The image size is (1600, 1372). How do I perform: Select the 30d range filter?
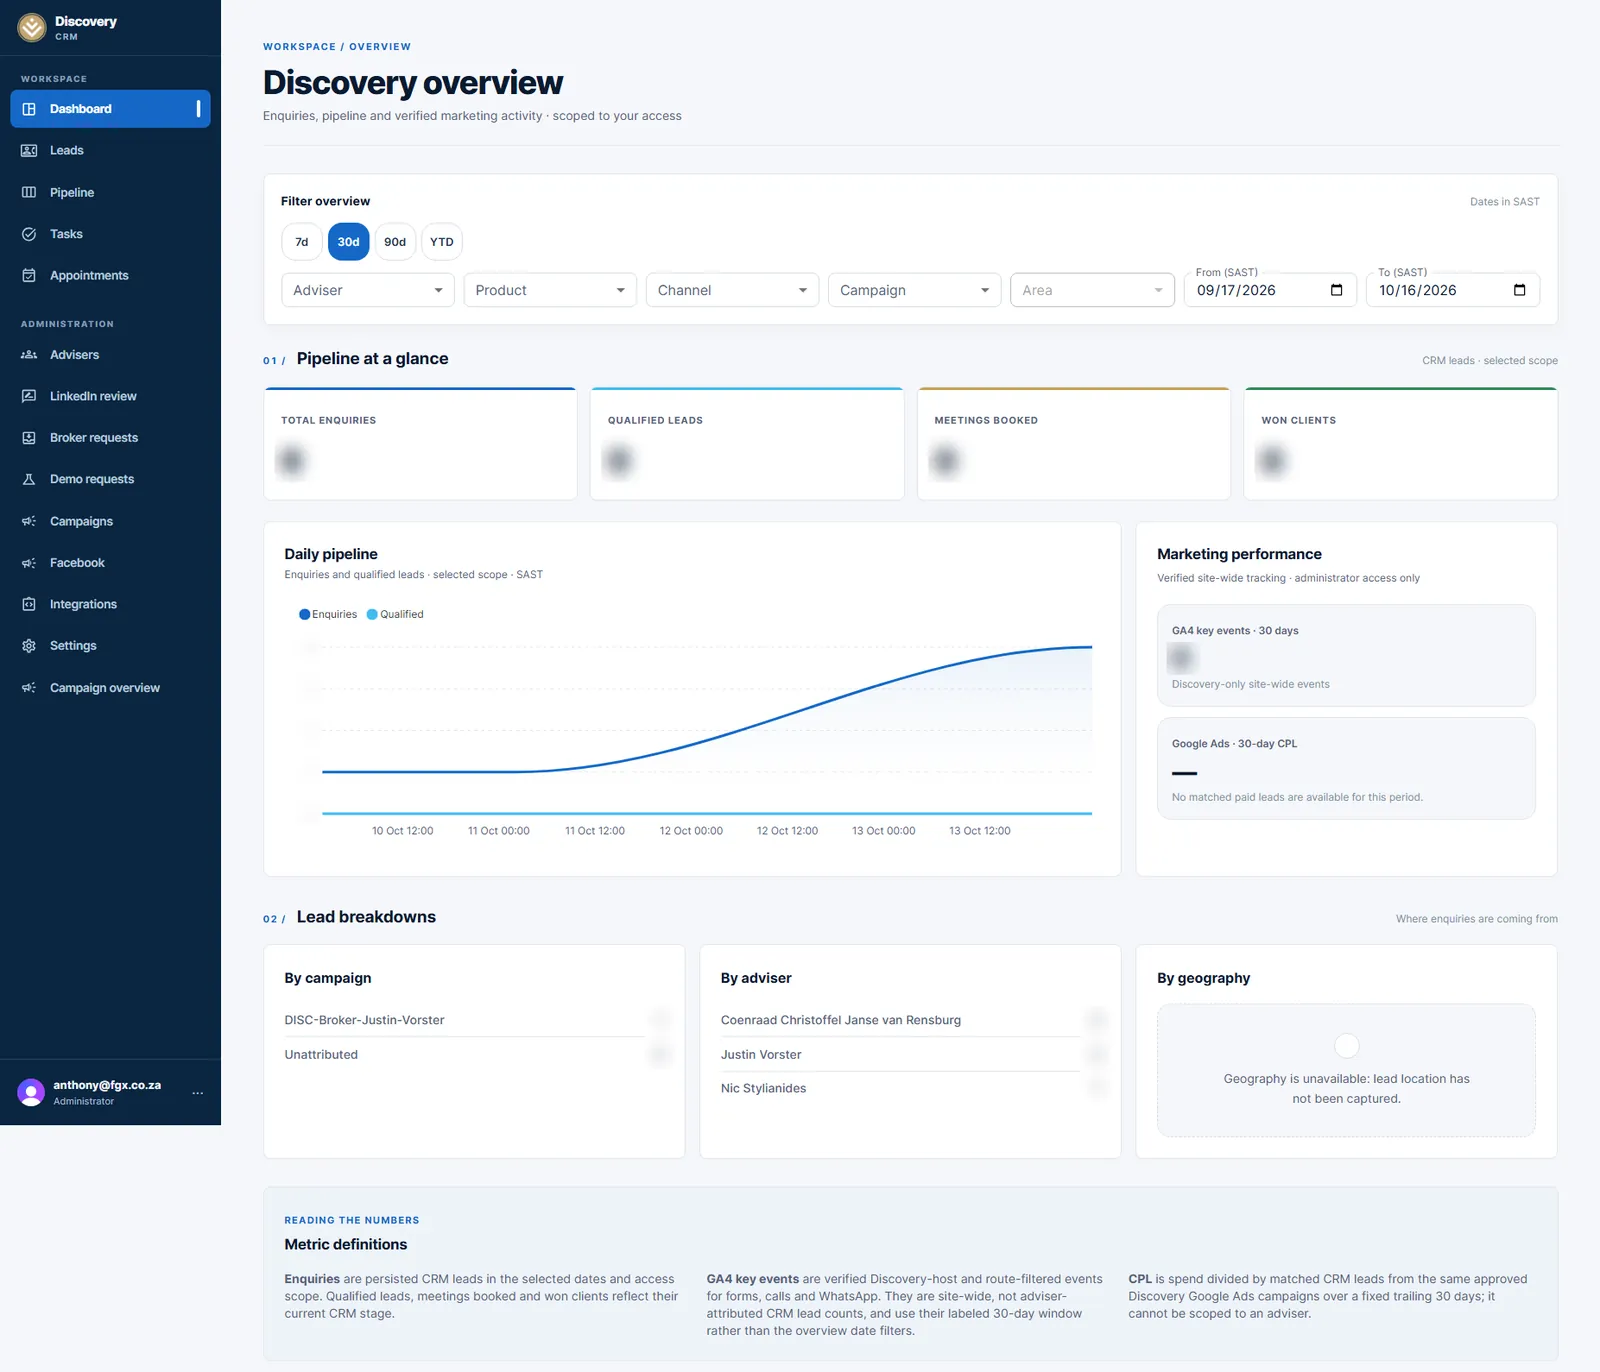pyautogui.click(x=348, y=242)
